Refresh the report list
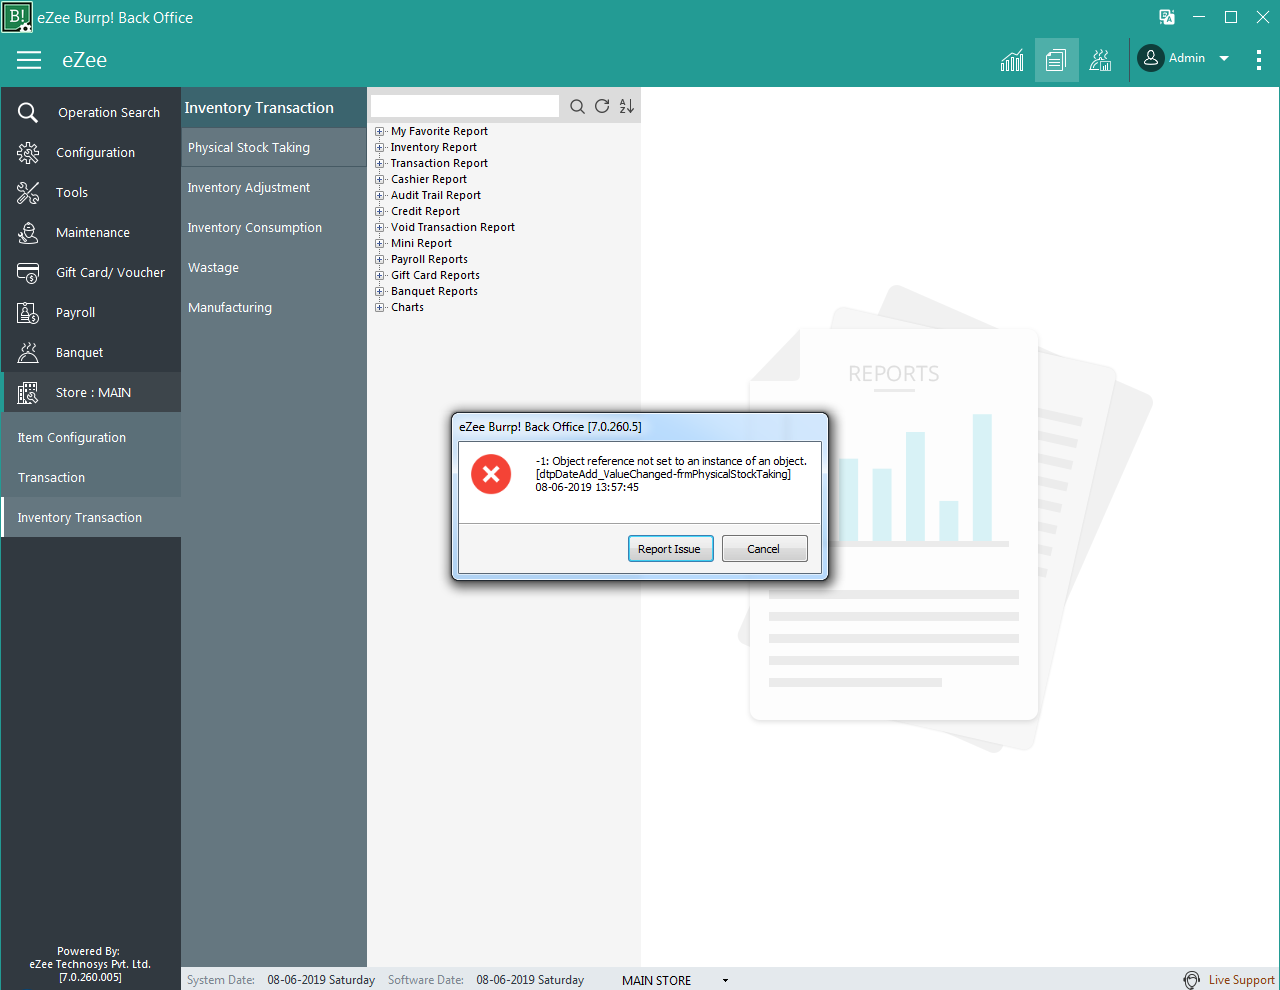The height and width of the screenshot is (990, 1280). click(602, 106)
